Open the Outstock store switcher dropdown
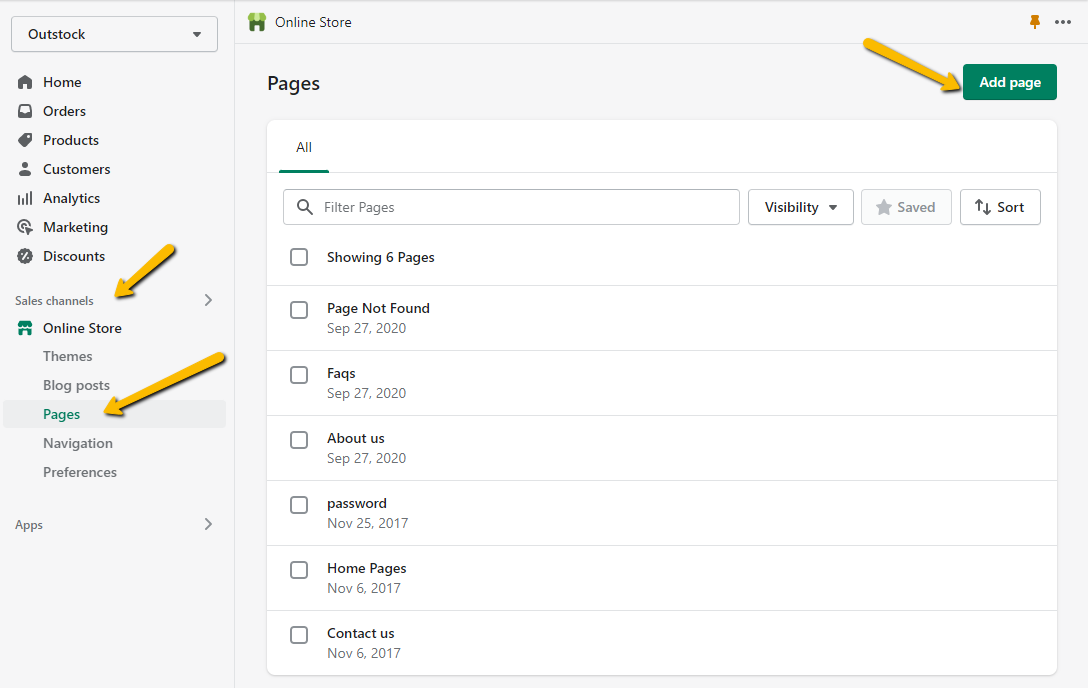1088x688 pixels. coord(114,34)
